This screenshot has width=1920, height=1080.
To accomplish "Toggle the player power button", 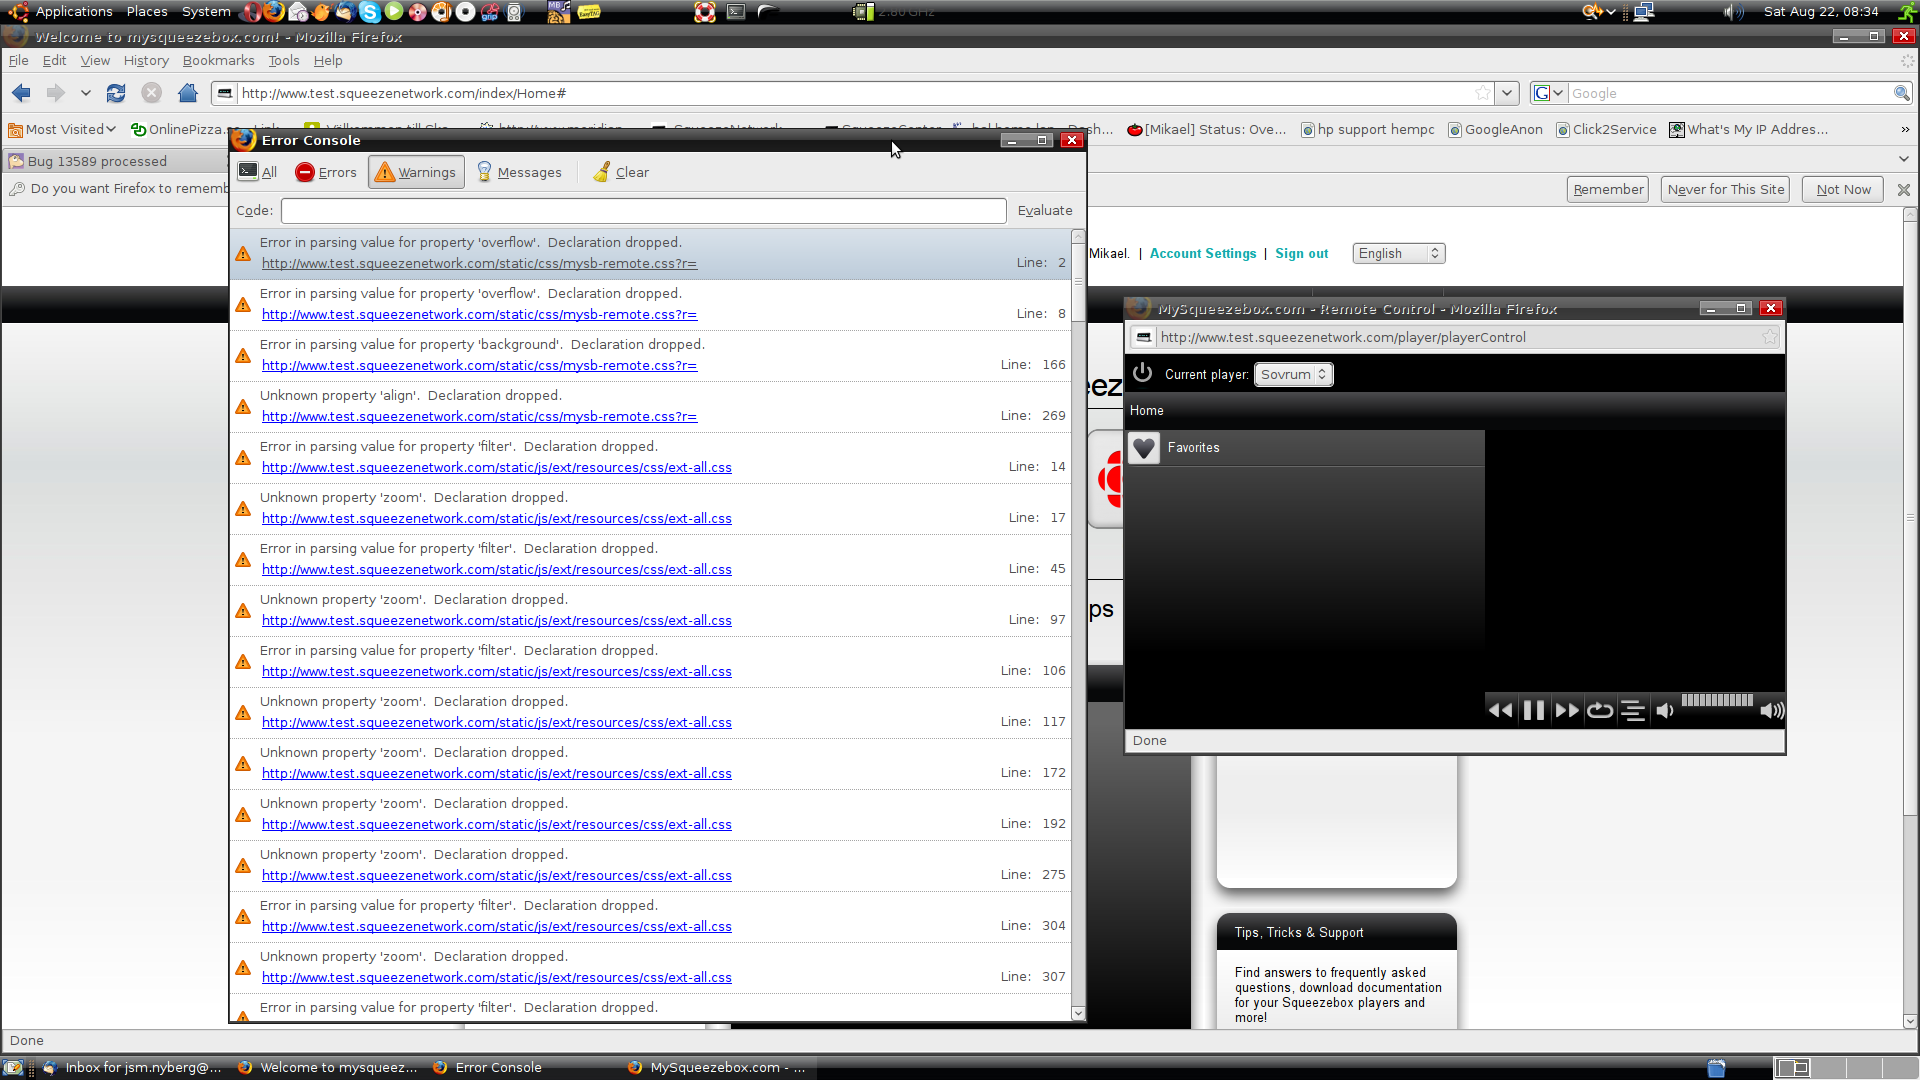I will 1142,373.
